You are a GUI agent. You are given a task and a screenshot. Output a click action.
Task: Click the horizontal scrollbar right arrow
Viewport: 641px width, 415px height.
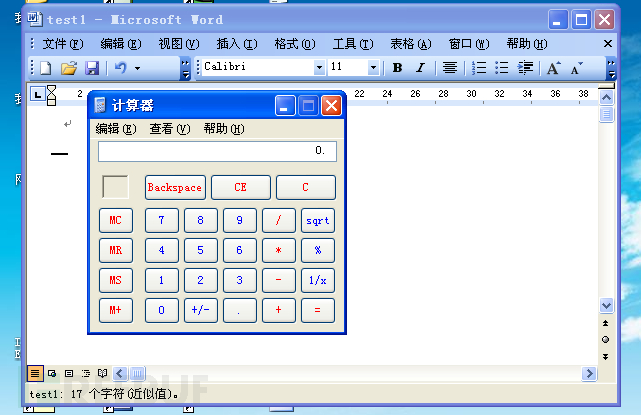589,373
